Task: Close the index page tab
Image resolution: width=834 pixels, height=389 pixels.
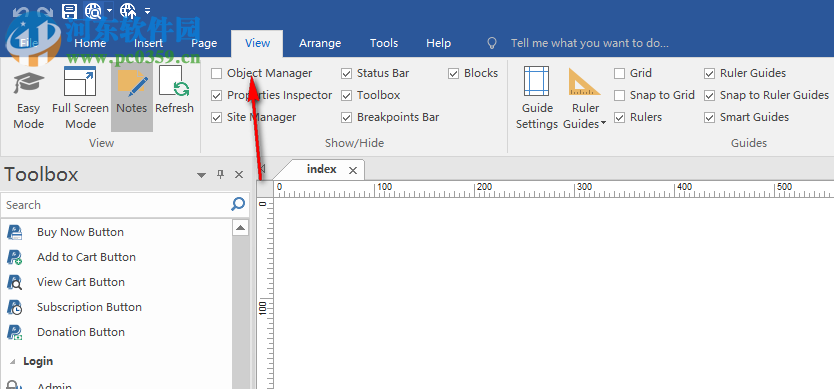Action: tap(353, 170)
